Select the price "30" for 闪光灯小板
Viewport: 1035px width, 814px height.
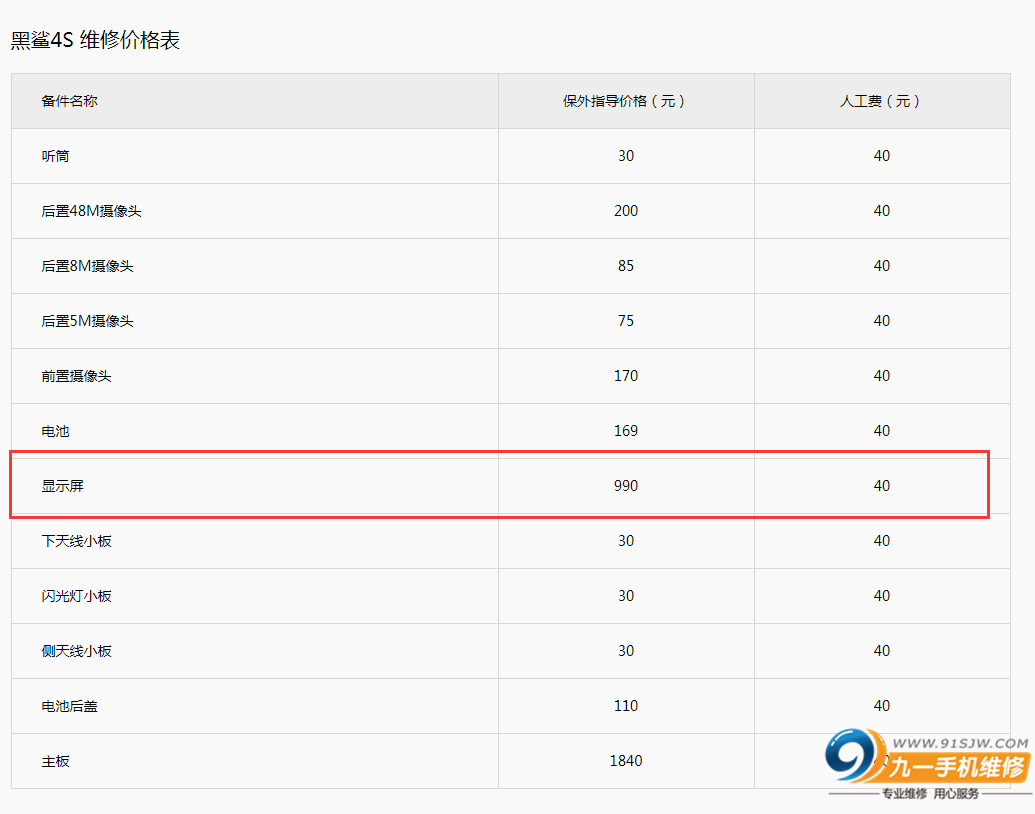626,596
